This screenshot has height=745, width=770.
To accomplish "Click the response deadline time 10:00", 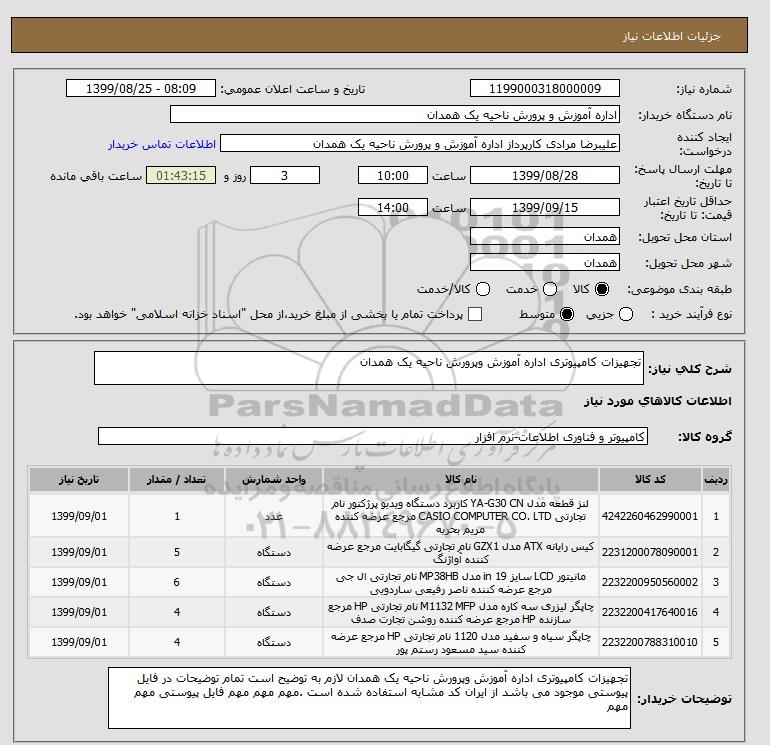I will (x=393, y=176).
